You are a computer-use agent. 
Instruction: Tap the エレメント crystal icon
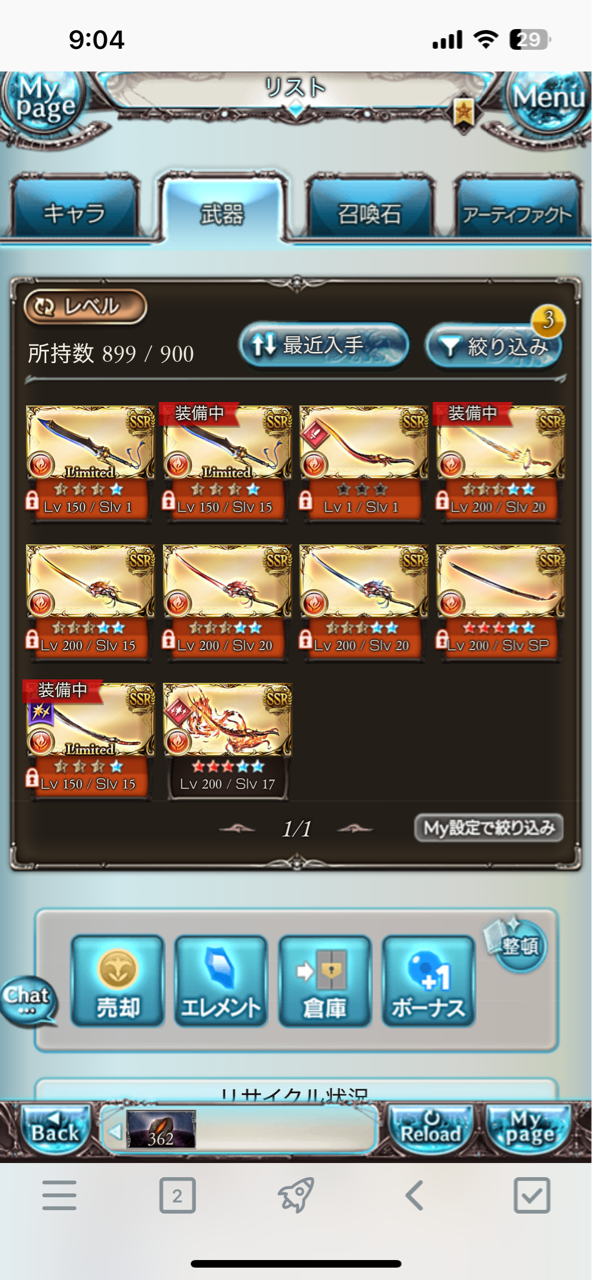pos(221,981)
